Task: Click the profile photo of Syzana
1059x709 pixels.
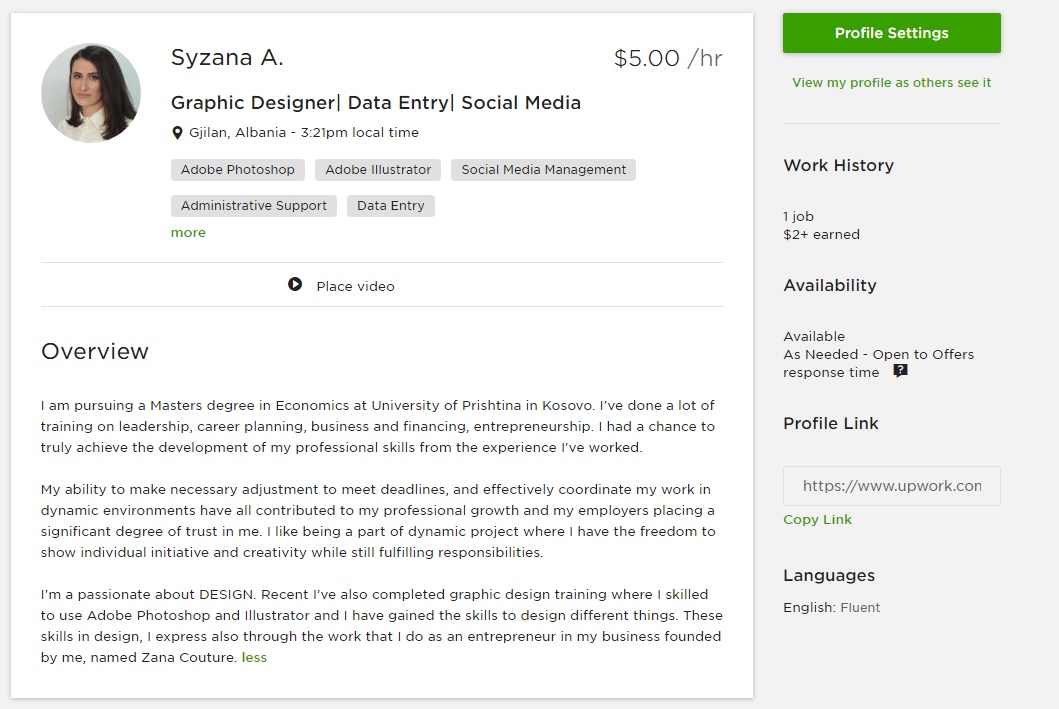Action: (91, 93)
